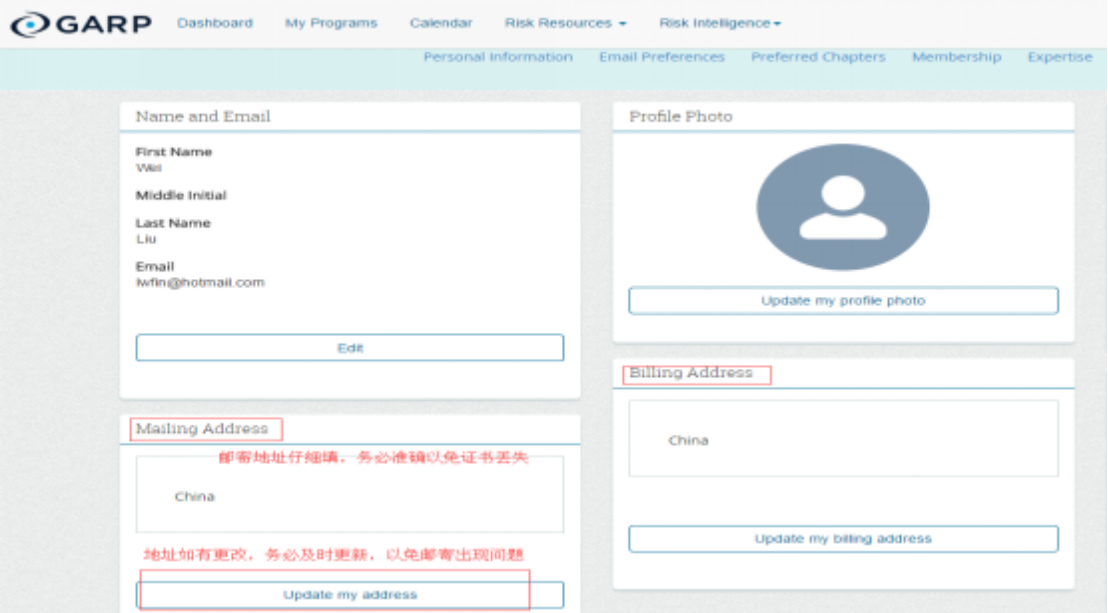Click the Name and Email heading
This screenshot has width=1108, height=613.
(x=203, y=117)
